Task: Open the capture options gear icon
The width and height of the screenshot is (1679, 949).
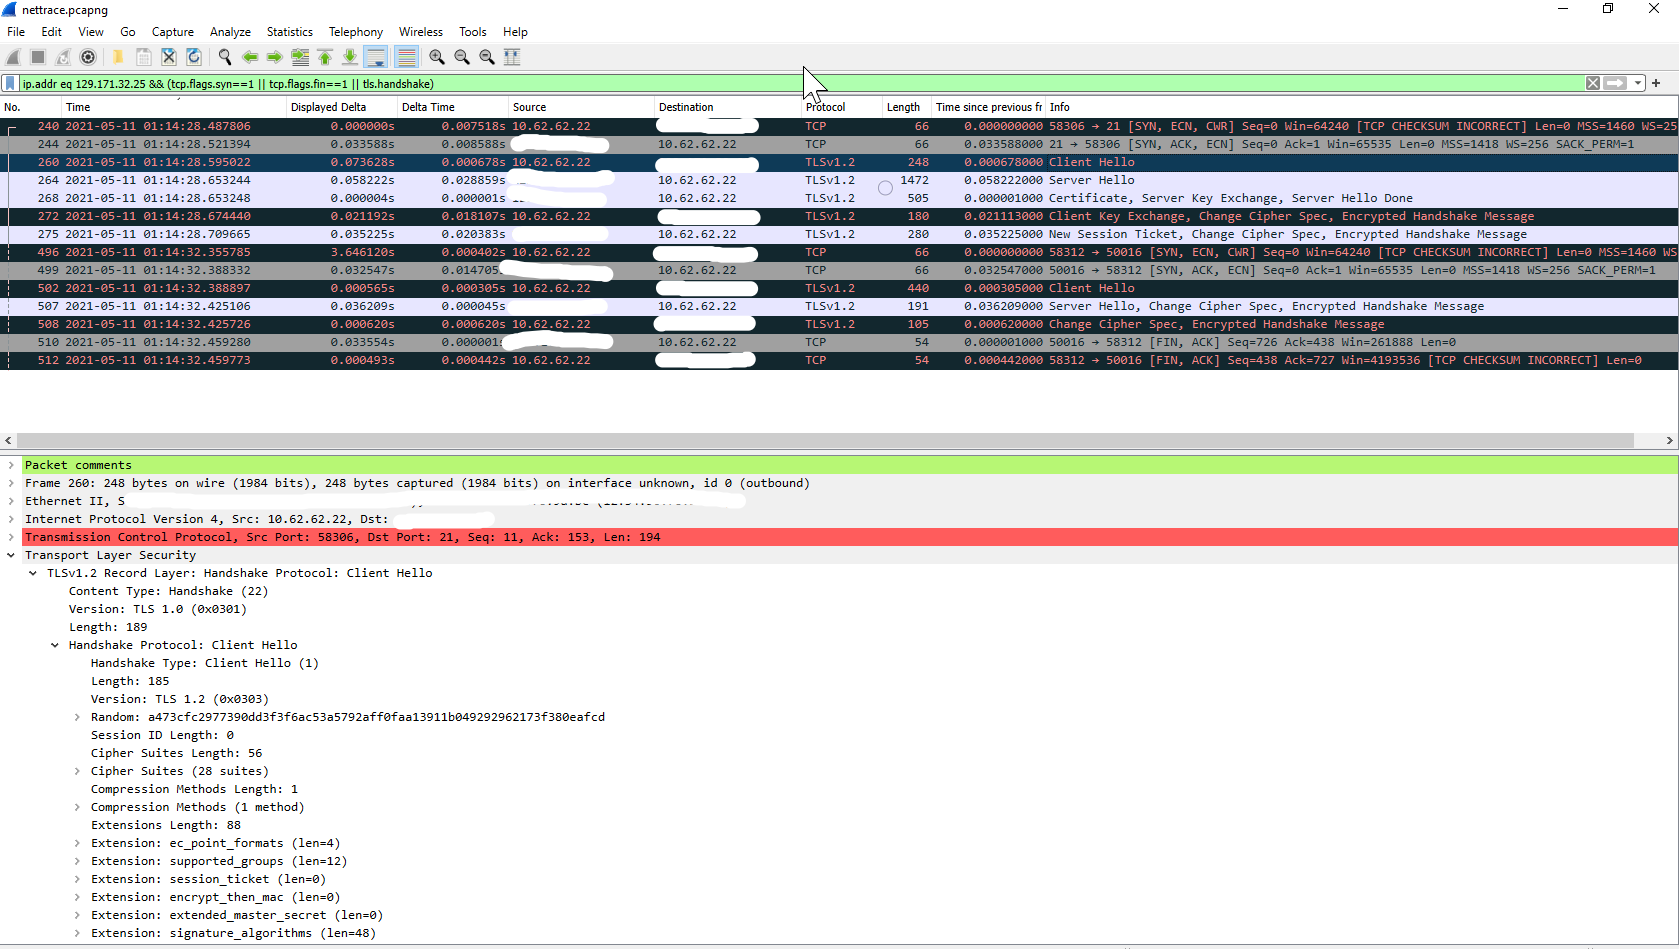Action: (88, 57)
